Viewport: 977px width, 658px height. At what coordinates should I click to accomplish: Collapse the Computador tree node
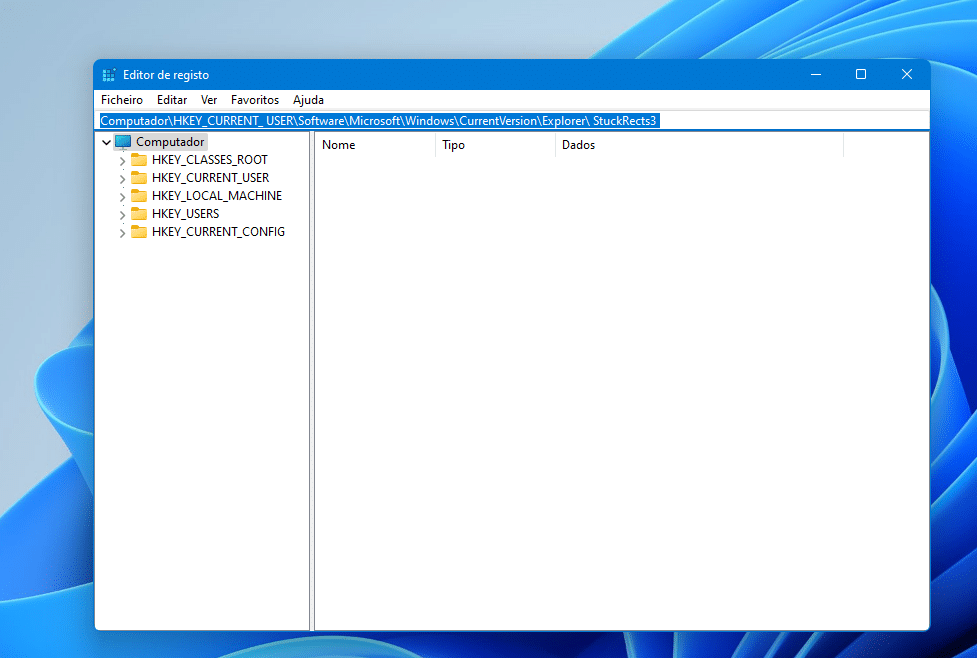(x=107, y=142)
